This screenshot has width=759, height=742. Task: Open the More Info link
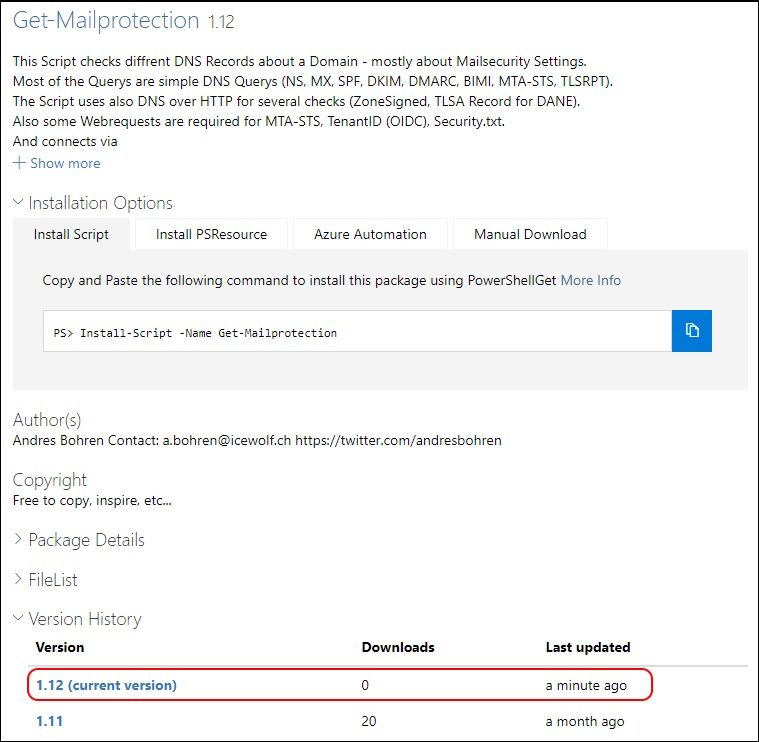point(591,280)
